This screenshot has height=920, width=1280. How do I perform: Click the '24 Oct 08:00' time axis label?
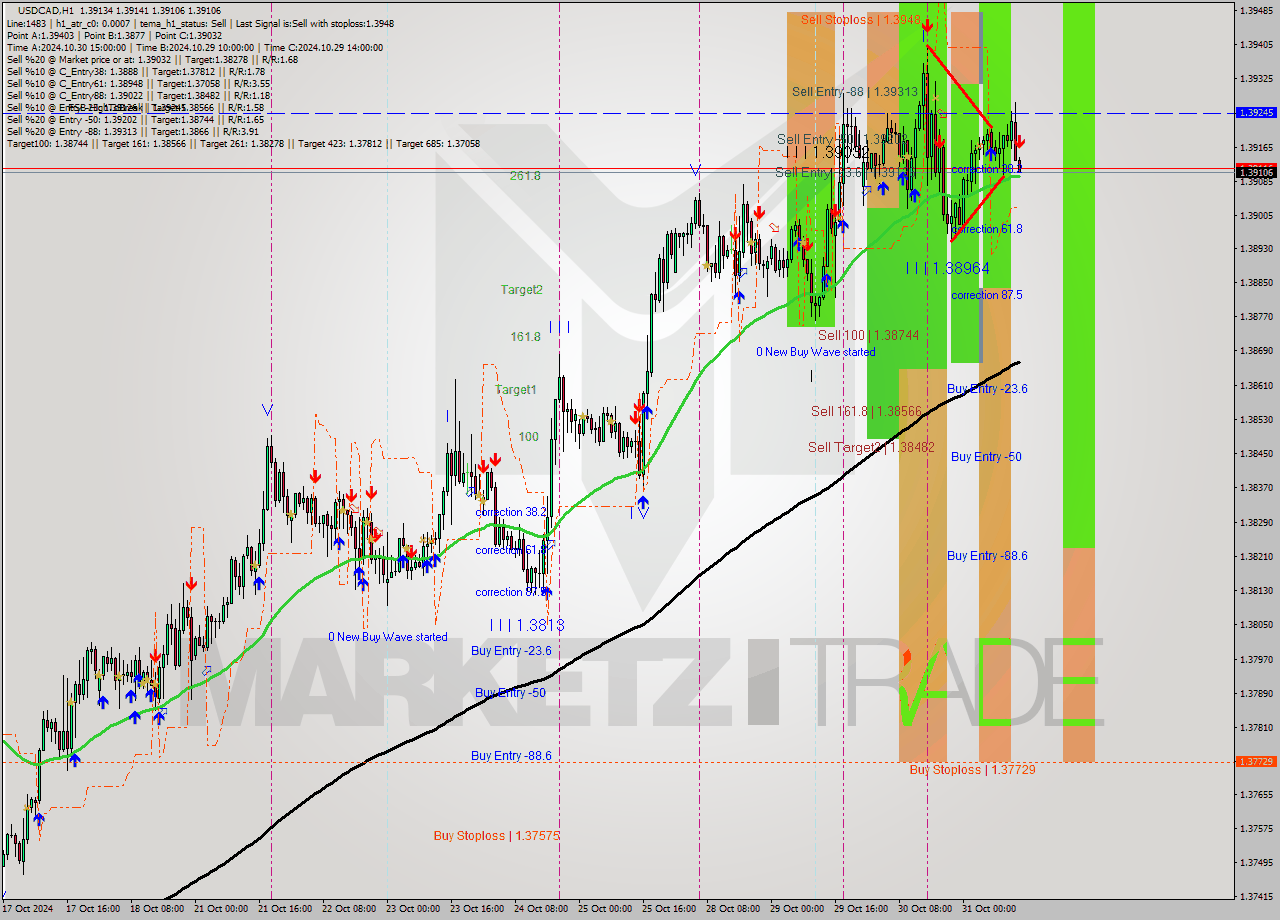541,909
